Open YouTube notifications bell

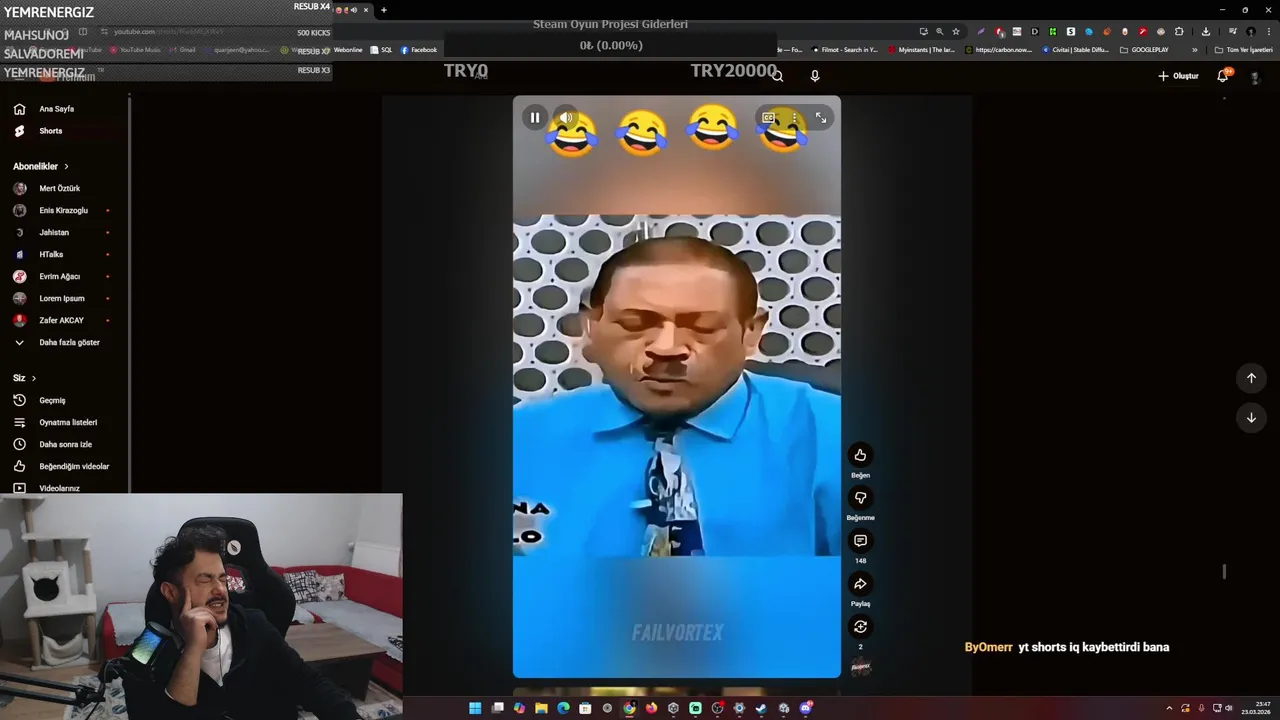pos(1223,76)
